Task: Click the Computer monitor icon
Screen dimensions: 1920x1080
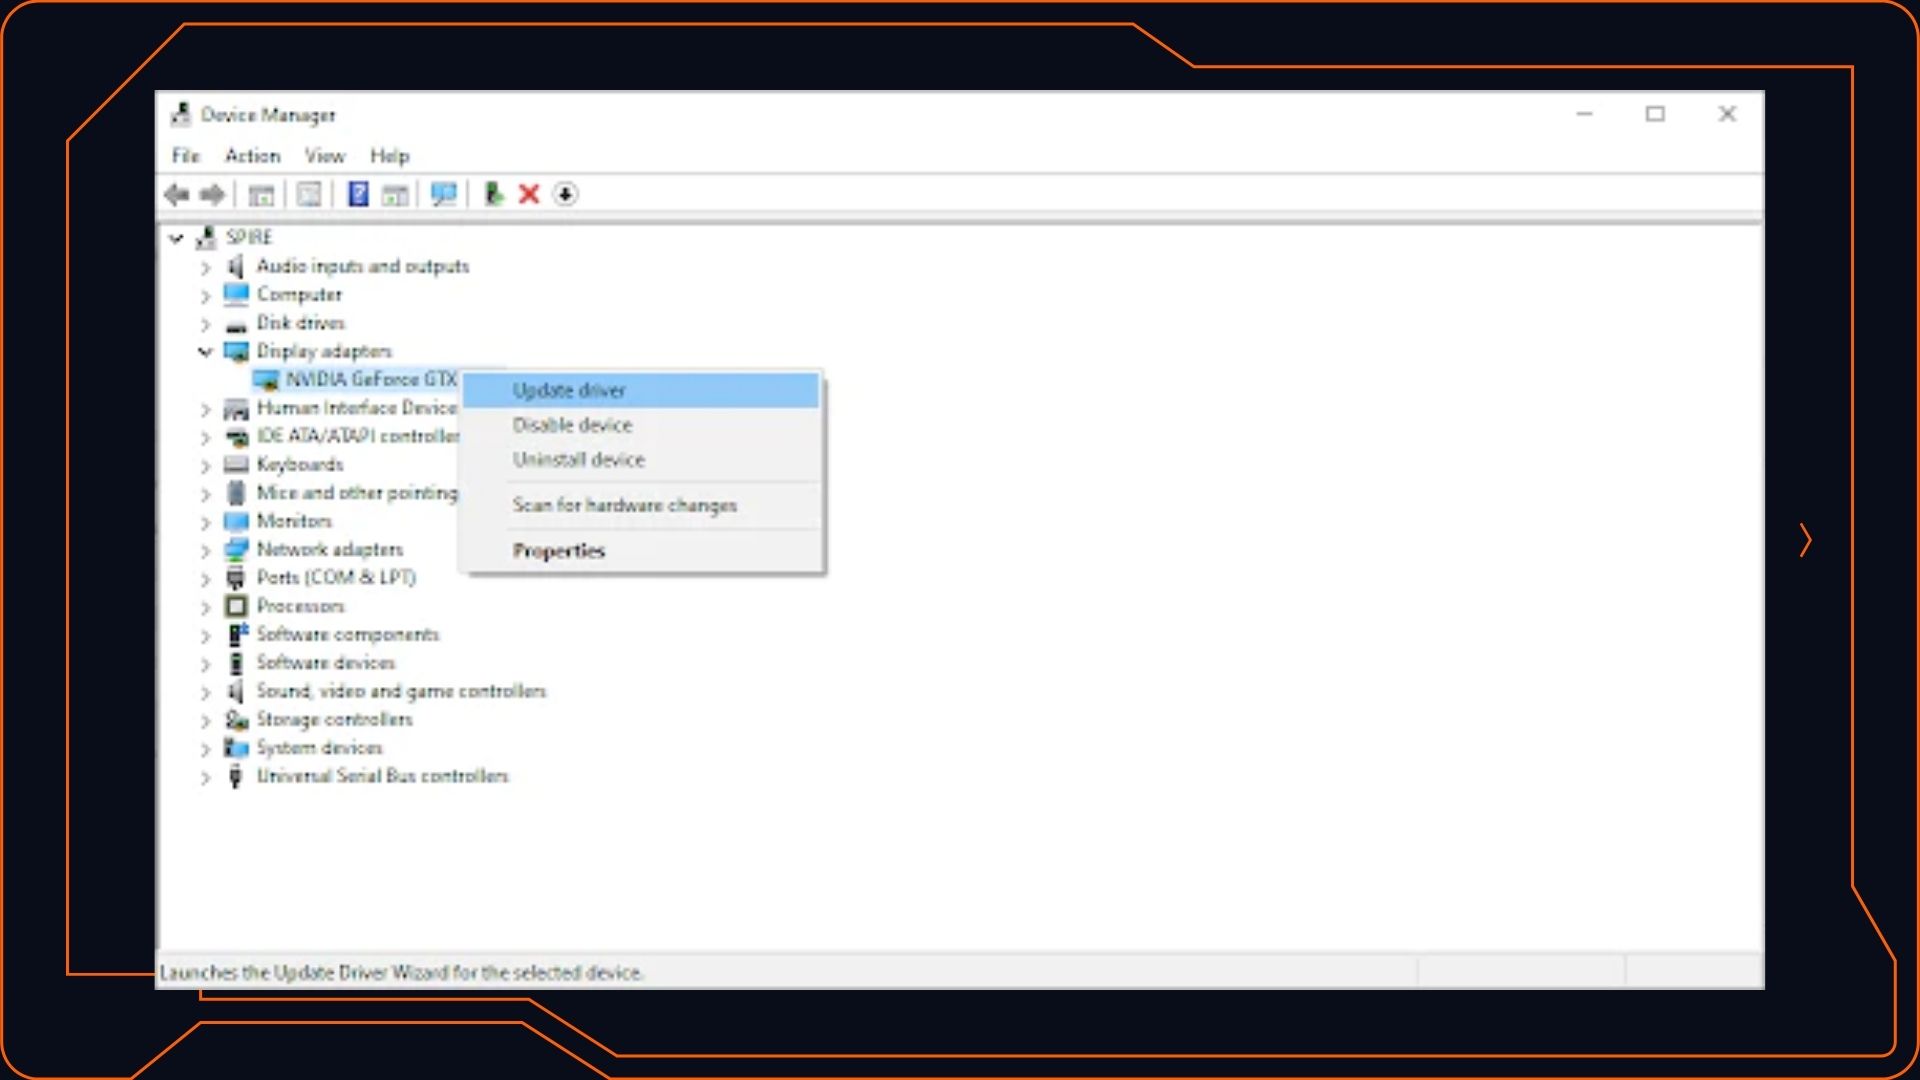Action: [x=236, y=294]
